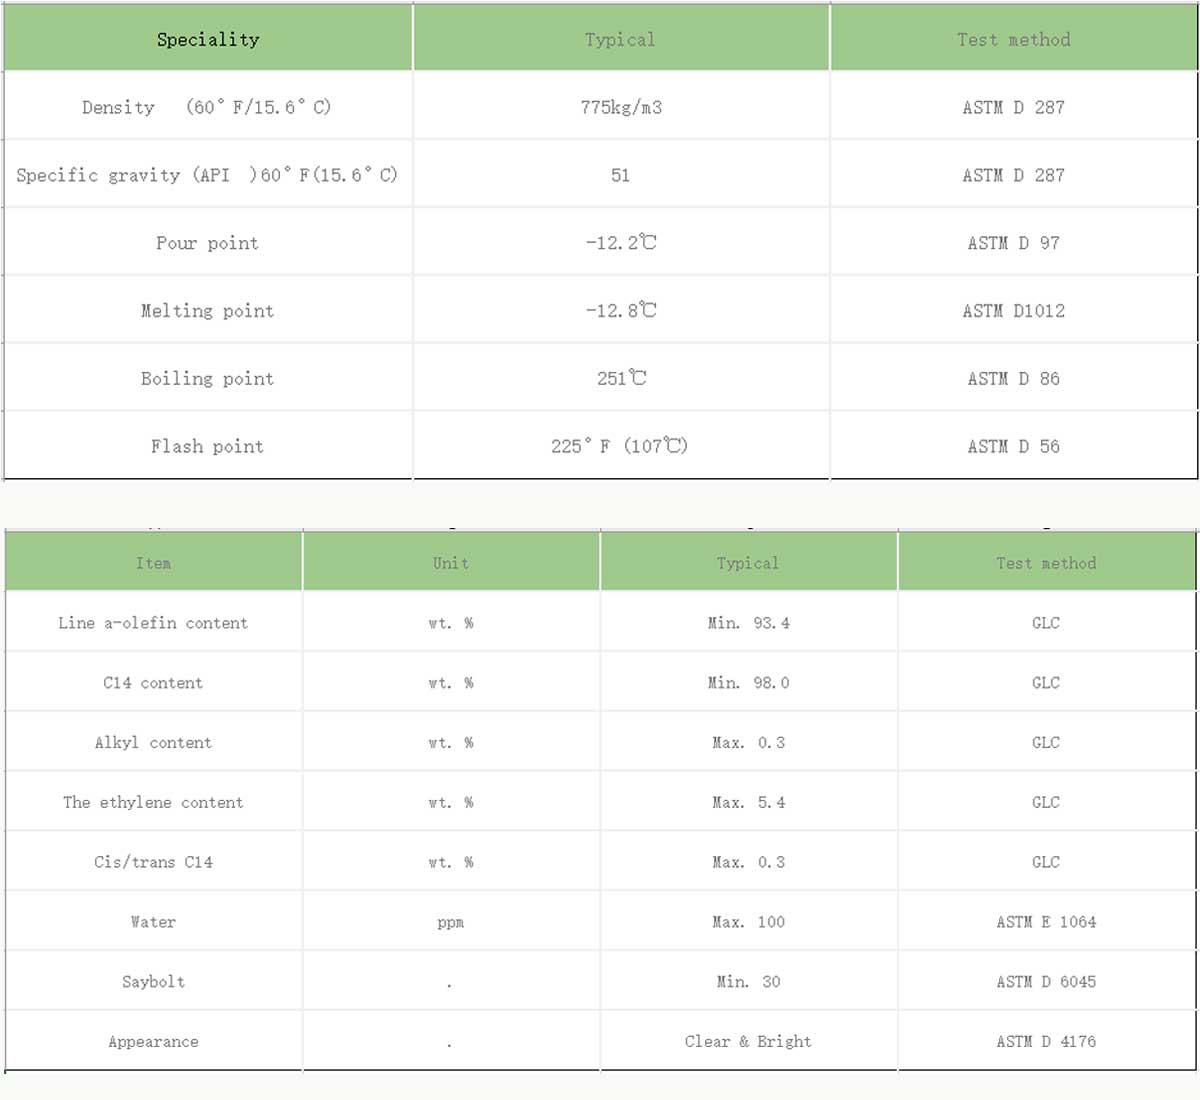1200x1100 pixels.
Task: Click the Specific gravity value 51
Action: coord(621,175)
